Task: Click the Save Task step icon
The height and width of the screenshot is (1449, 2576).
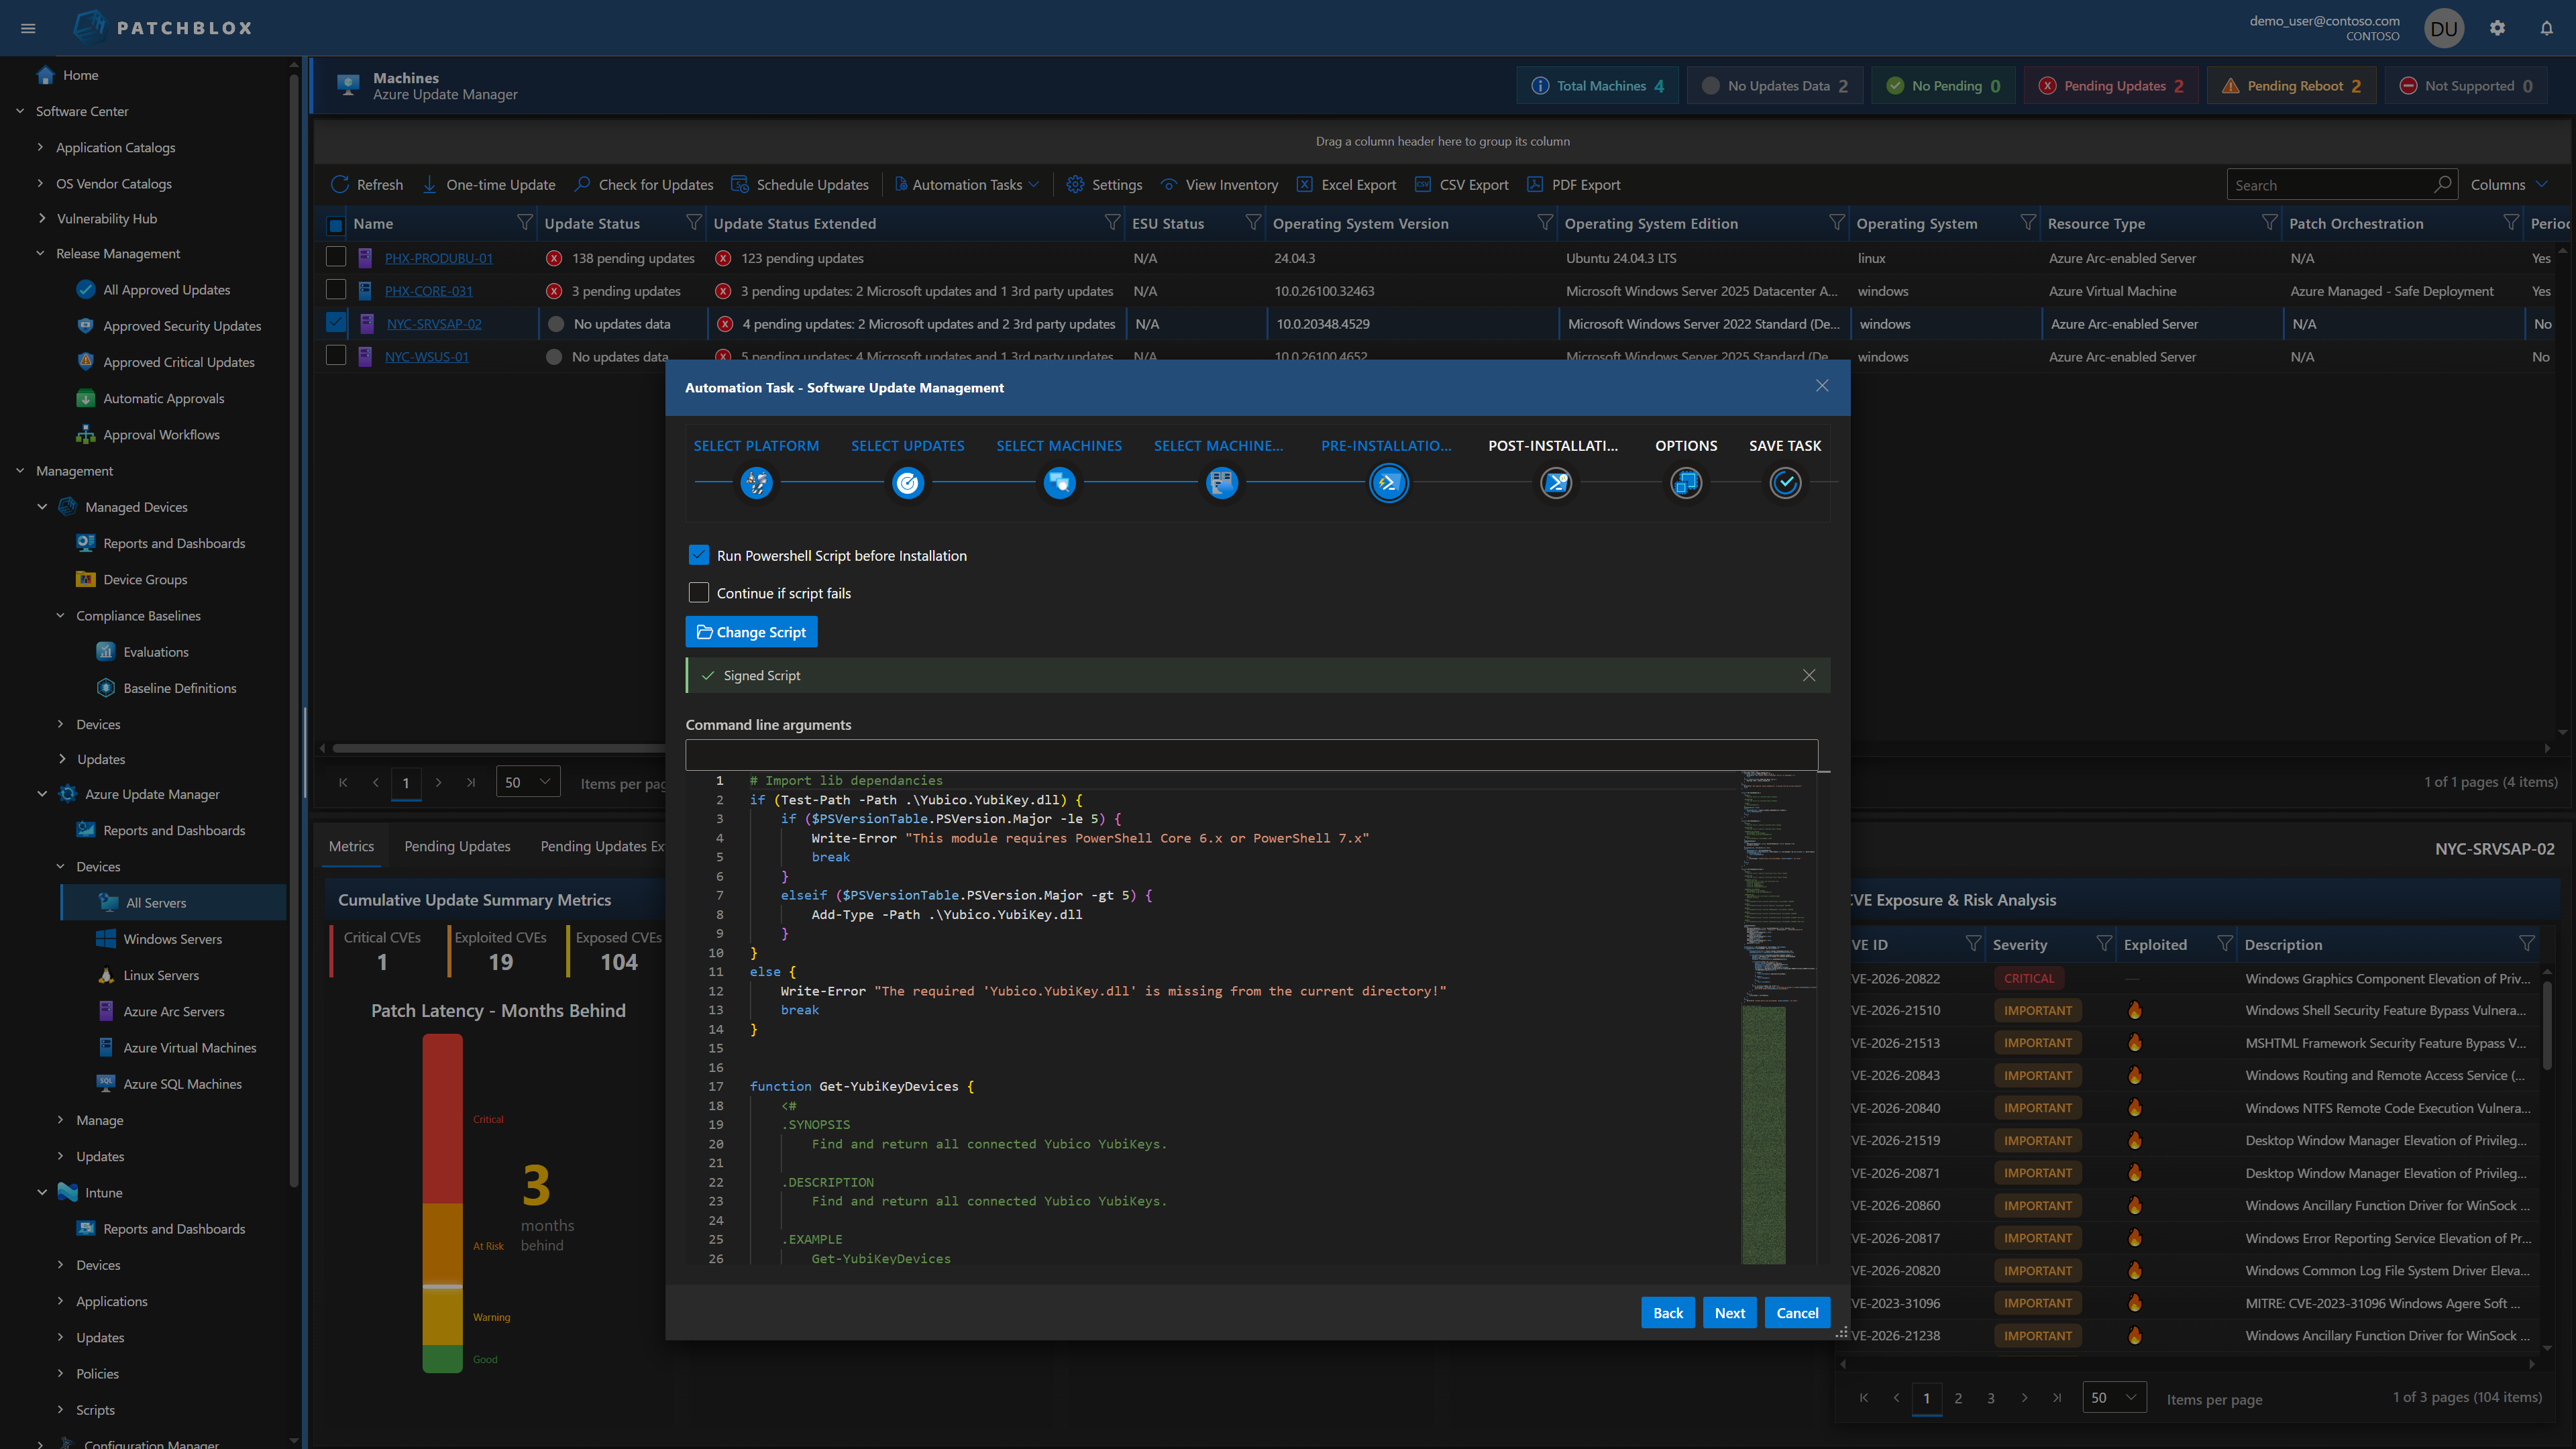Action: pos(1785,483)
